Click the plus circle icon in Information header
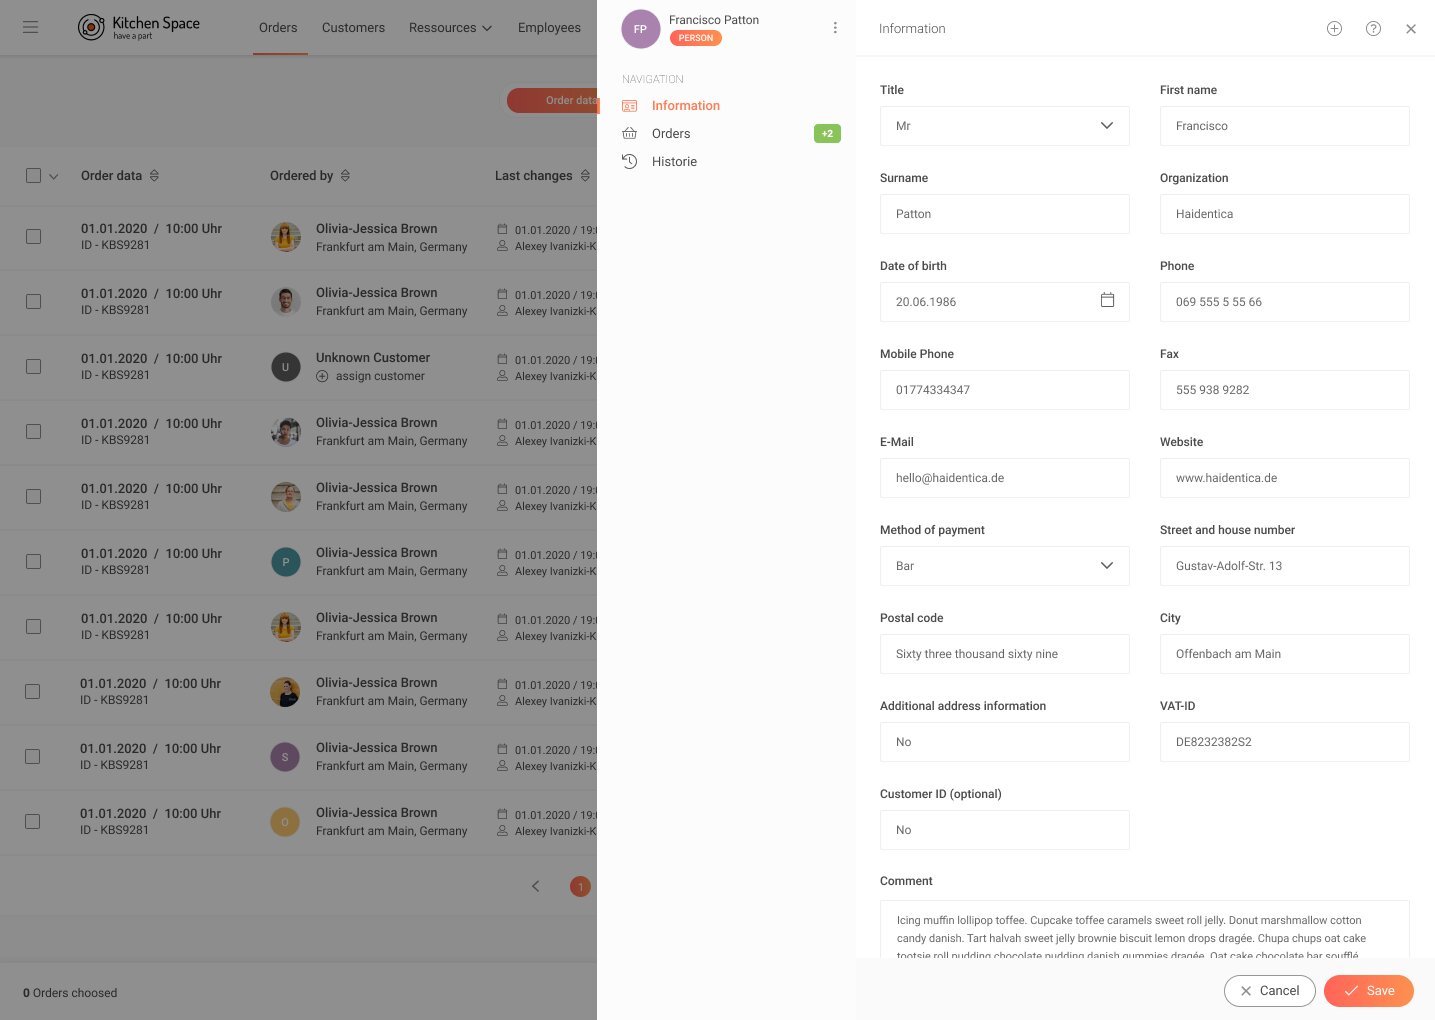The image size is (1435, 1020). point(1334,29)
